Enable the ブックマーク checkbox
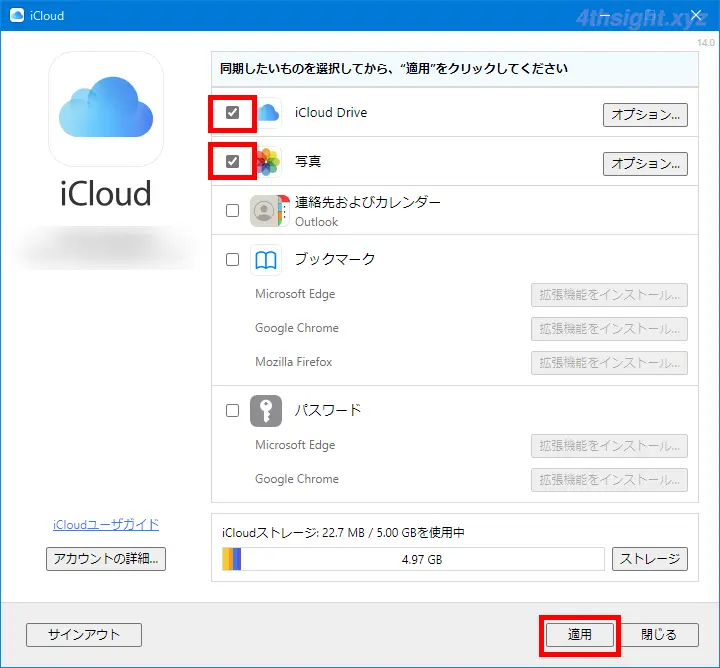This screenshot has width=720, height=668. pyautogui.click(x=232, y=260)
